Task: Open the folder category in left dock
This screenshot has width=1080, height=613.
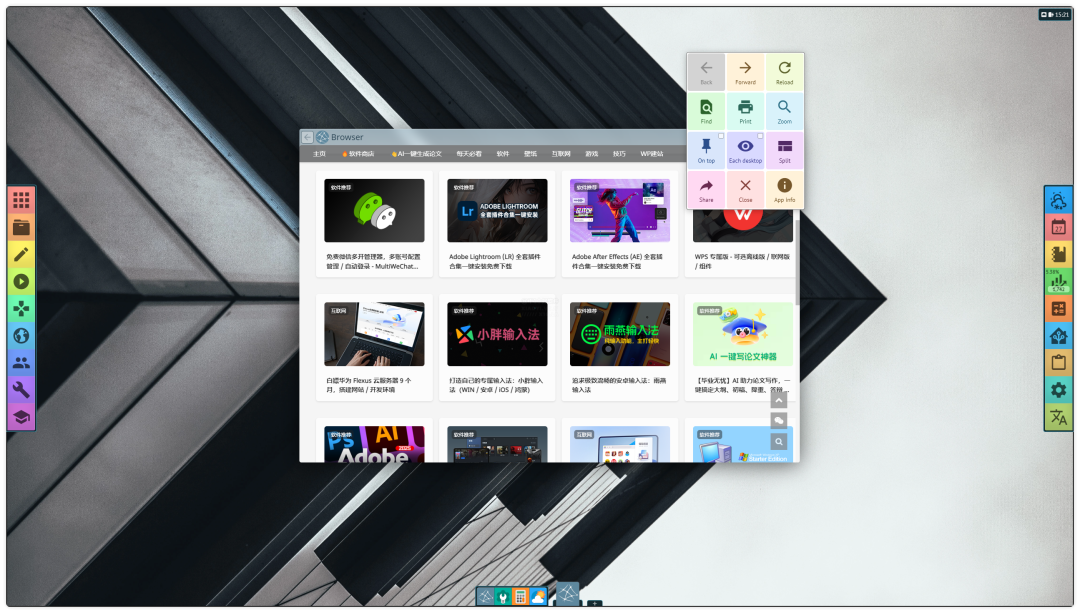Action: [21, 227]
